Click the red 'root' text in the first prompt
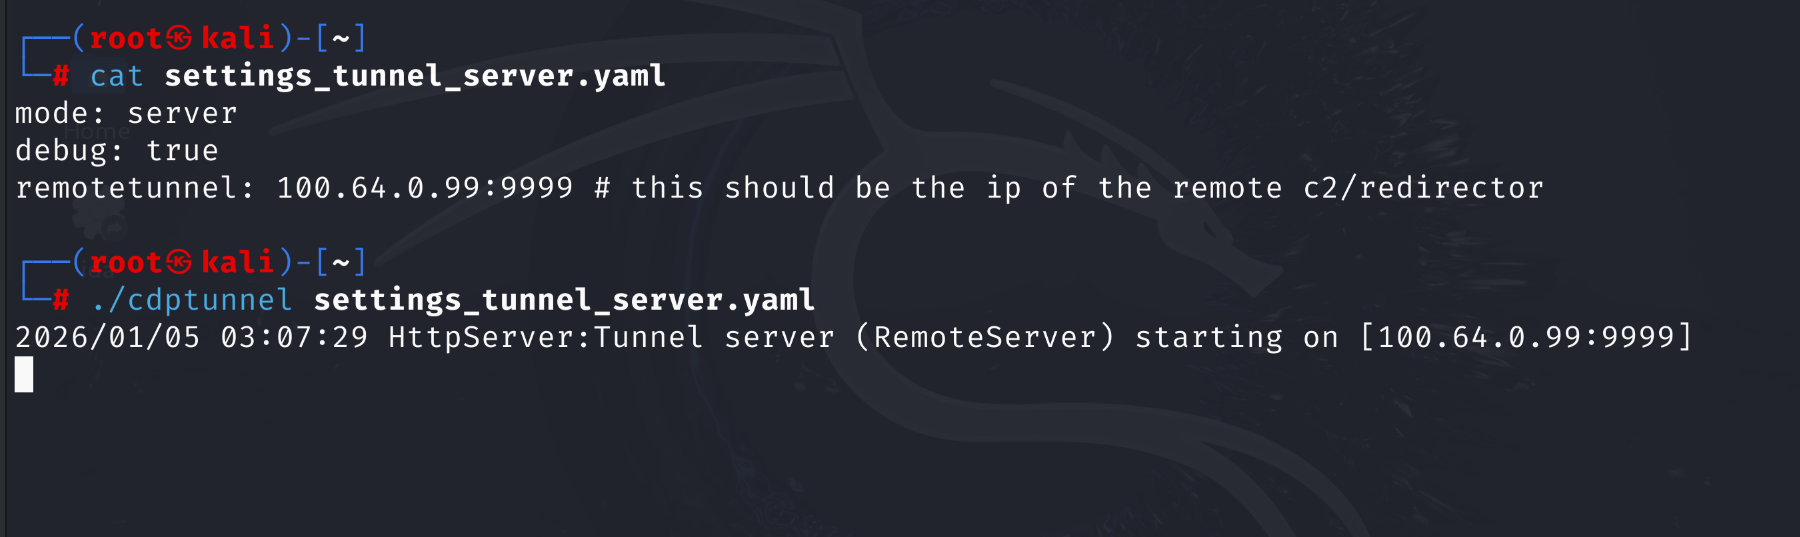Image resolution: width=1800 pixels, height=537 pixels. tap(126, 38)
